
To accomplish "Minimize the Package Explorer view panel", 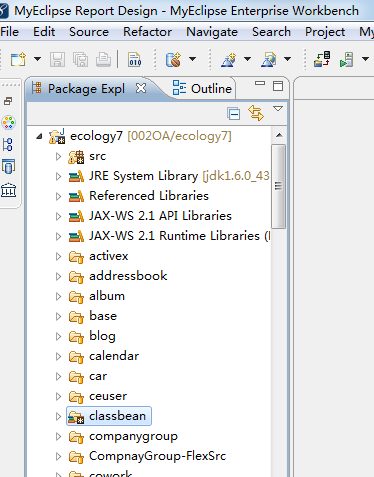I will [x=260, y=83].
